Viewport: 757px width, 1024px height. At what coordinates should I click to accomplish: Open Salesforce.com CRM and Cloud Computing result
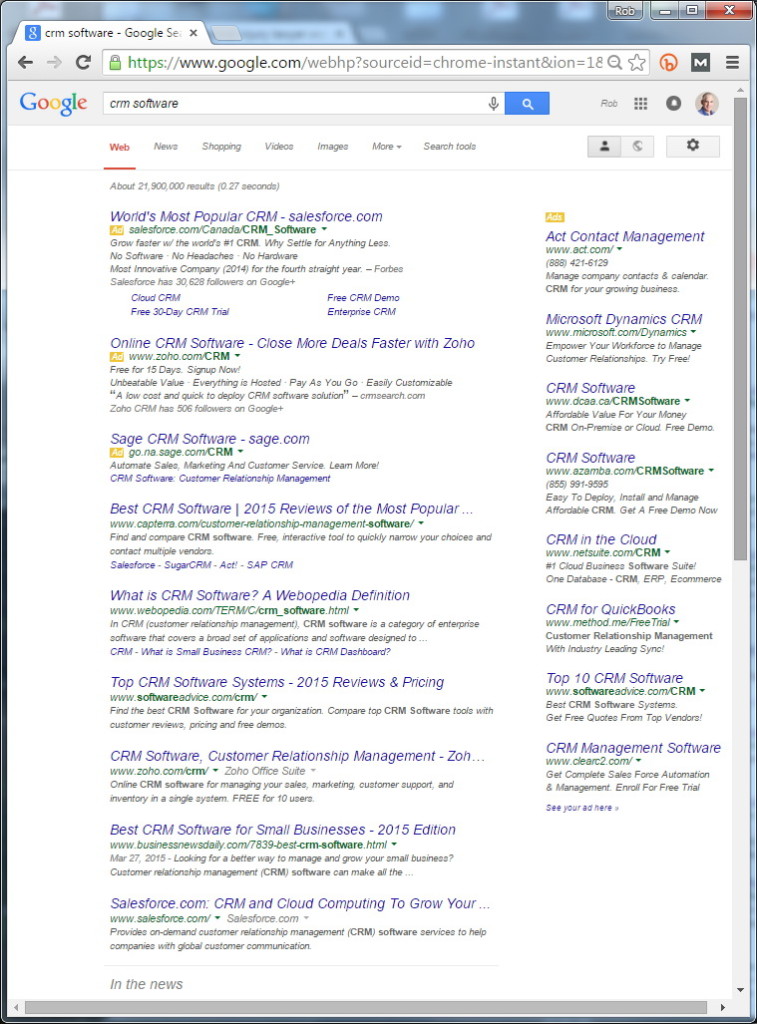click(300, 903)
